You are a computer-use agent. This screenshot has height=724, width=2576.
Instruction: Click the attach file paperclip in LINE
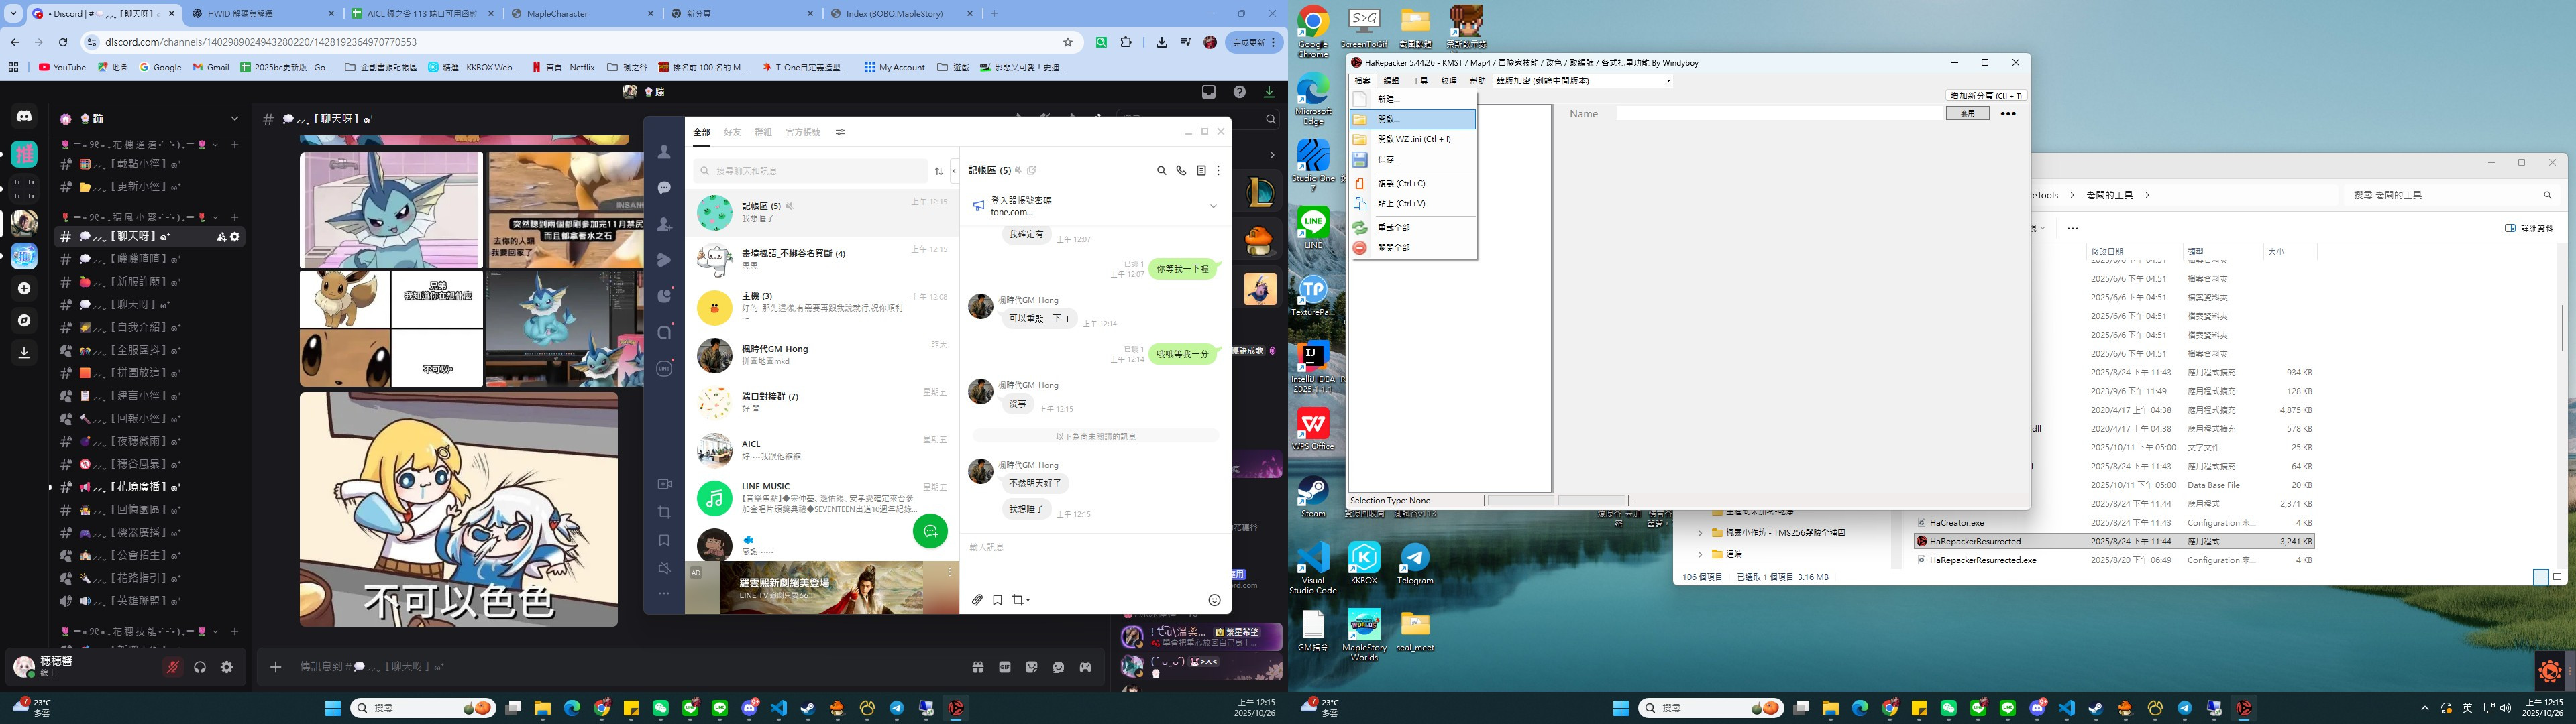pos(977,600)
